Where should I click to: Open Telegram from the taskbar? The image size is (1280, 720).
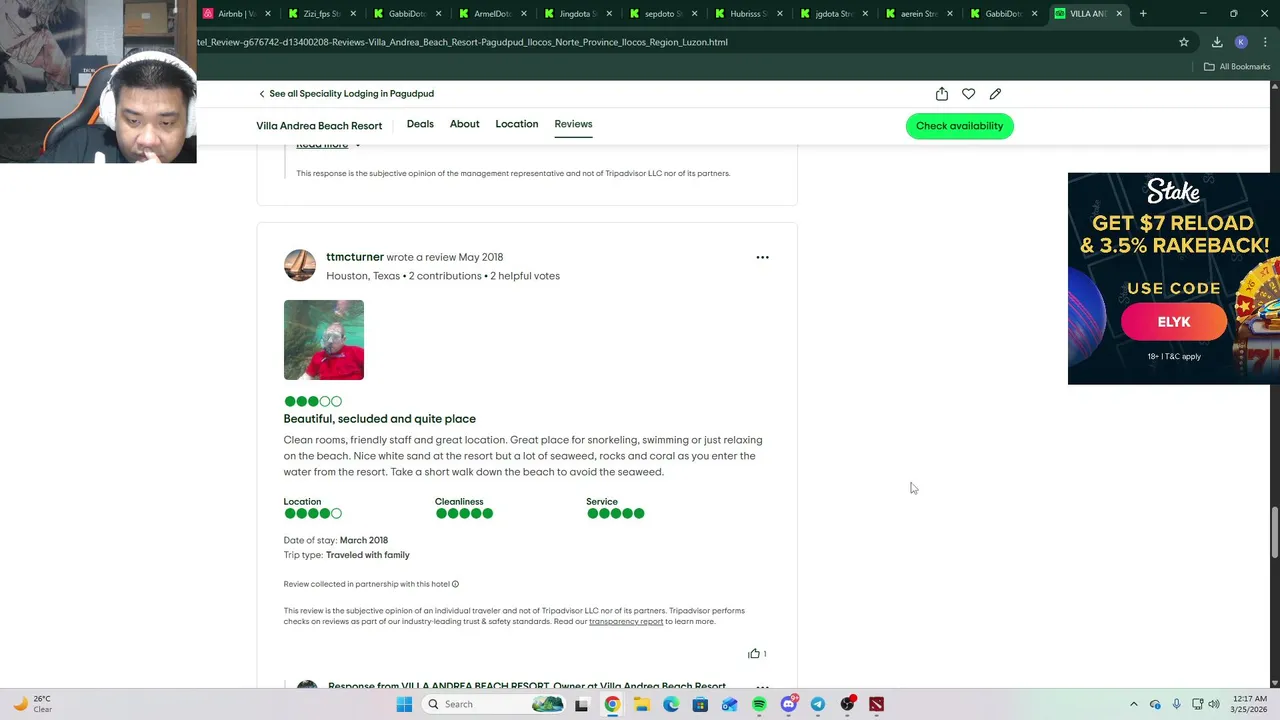(818, 704)
